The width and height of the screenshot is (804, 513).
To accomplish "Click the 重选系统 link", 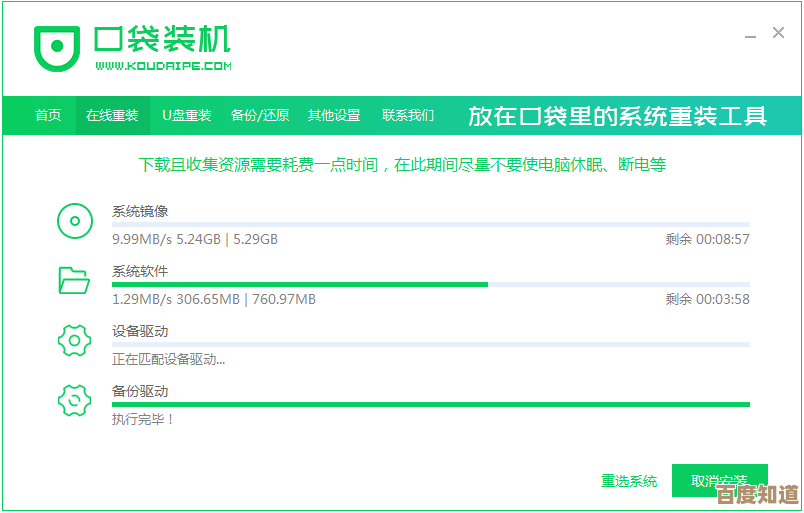I will click(629, 481).
